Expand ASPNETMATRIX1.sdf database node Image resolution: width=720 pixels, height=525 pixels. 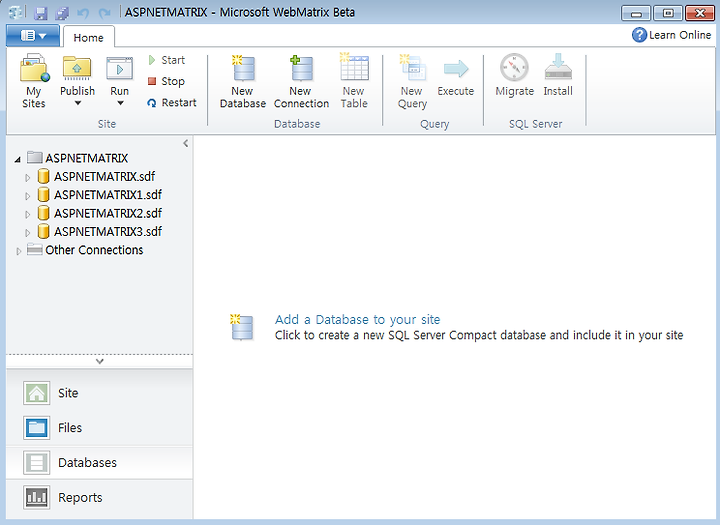coord(27,196)
